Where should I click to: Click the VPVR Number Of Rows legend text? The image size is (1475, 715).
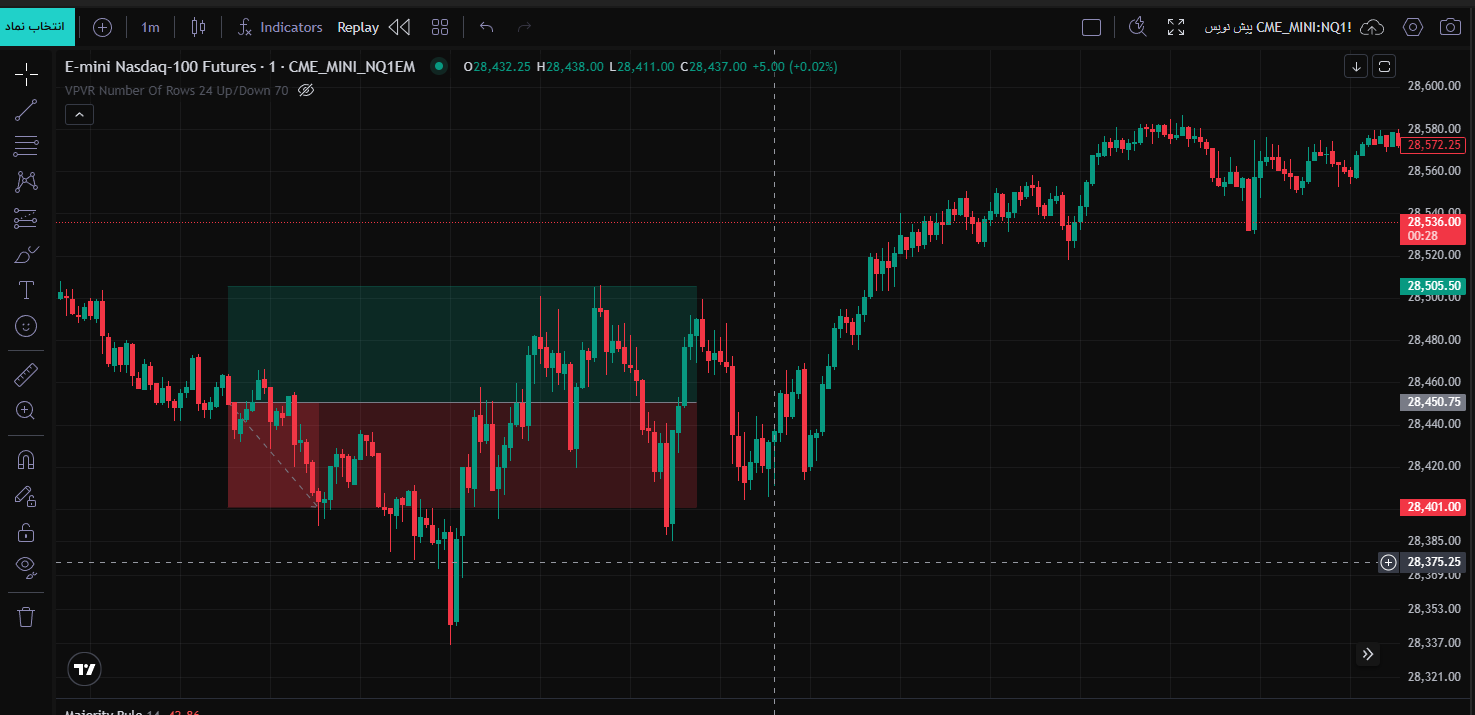pos(177,90)
